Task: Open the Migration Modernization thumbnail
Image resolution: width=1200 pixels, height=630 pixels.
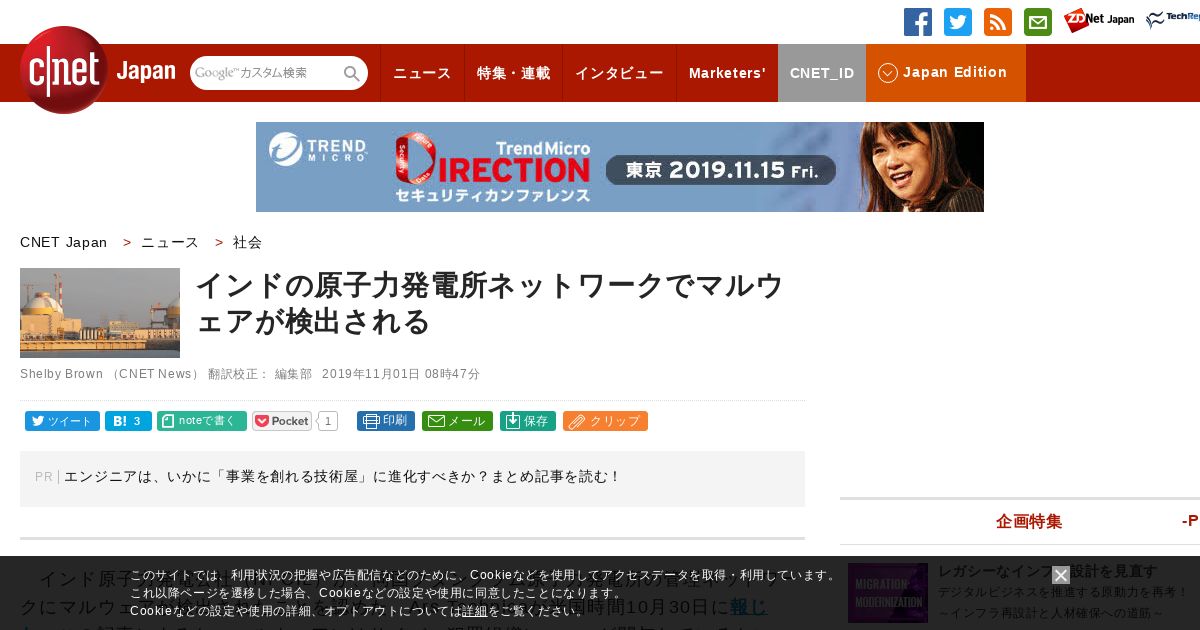Action: pos(888,593)
